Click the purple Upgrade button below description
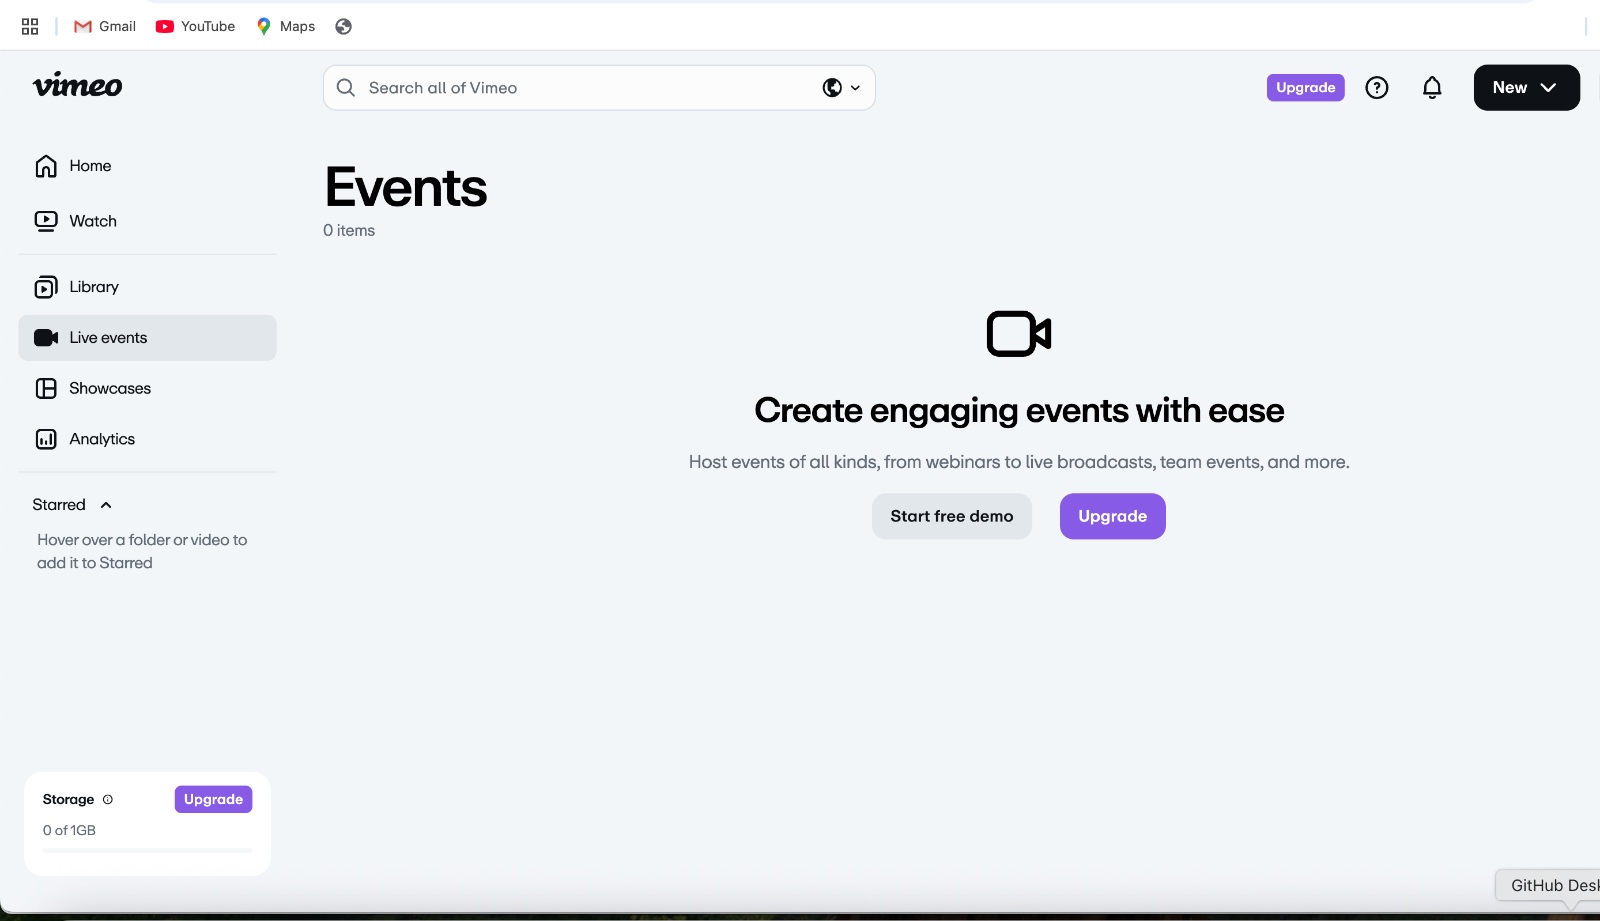 pyautogui.click(x=1112, y=516)
